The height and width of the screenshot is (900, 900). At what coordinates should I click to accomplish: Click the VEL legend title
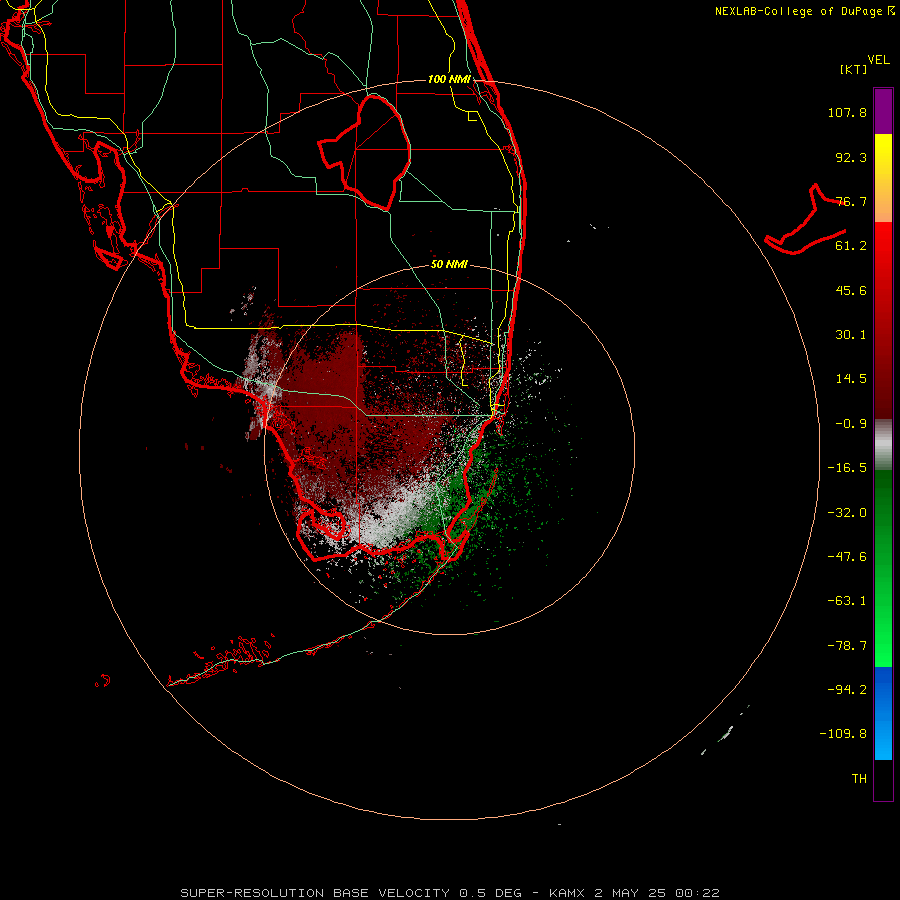[x=878, y=60]
